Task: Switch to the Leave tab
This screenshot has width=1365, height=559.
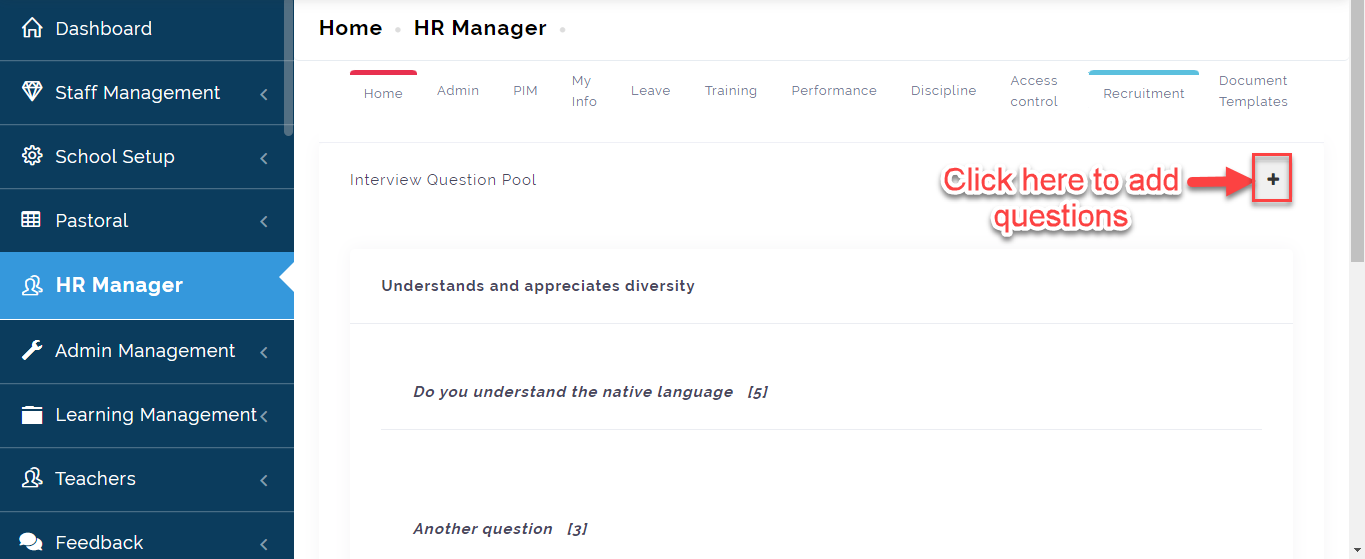Action: coord(650,90)
